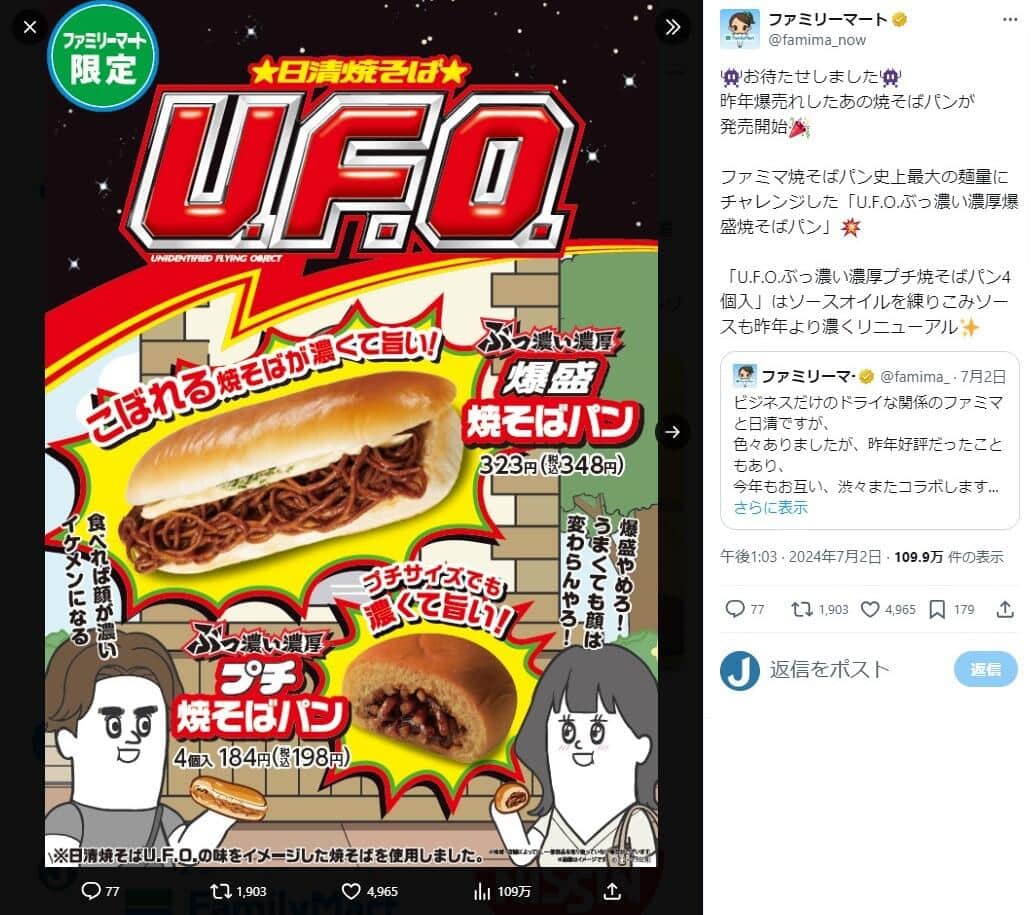The height and width of the screenshot is (915, 1032).
Task: Open the view analytics icon showing 109万
Action: pos(482,891)
